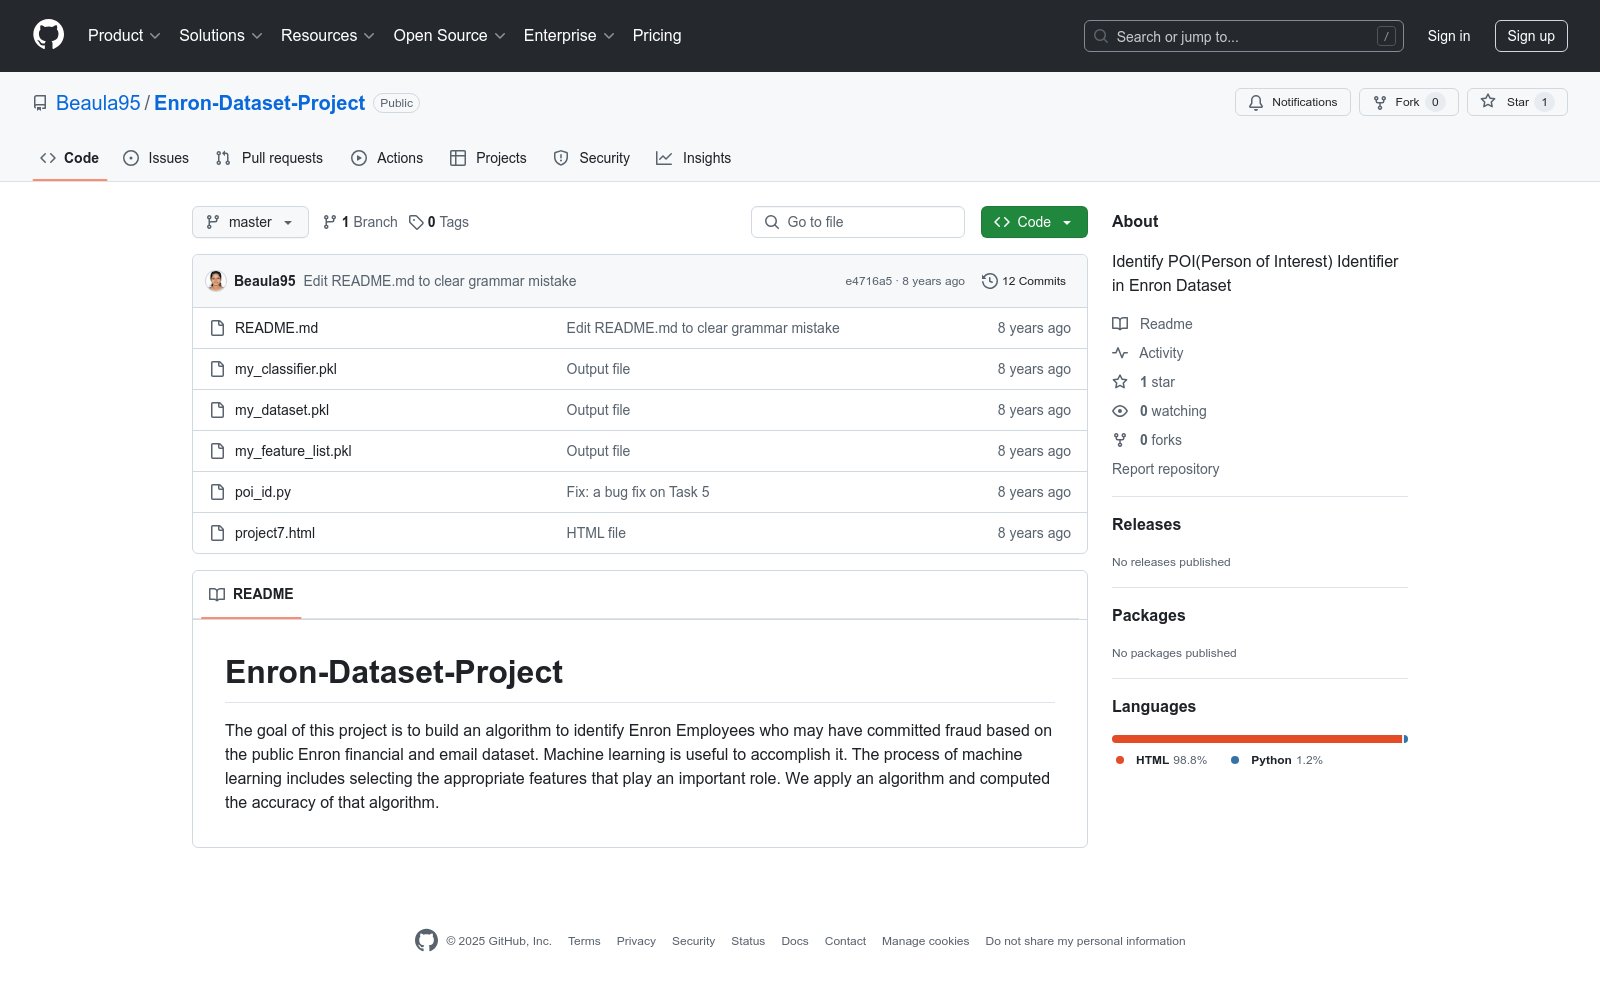This screenshot has height=1000, width=1600.
Task: Switch to the Security tab
Action: click(592, 158)
